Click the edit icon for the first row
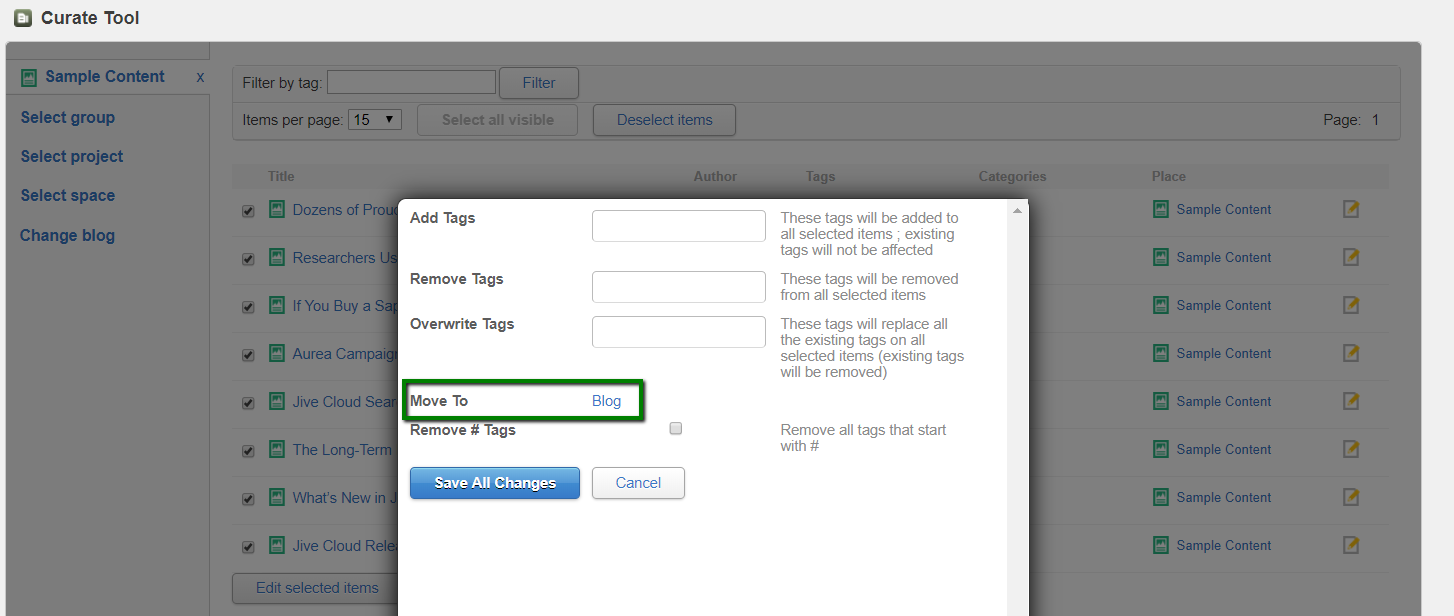 1351,209
